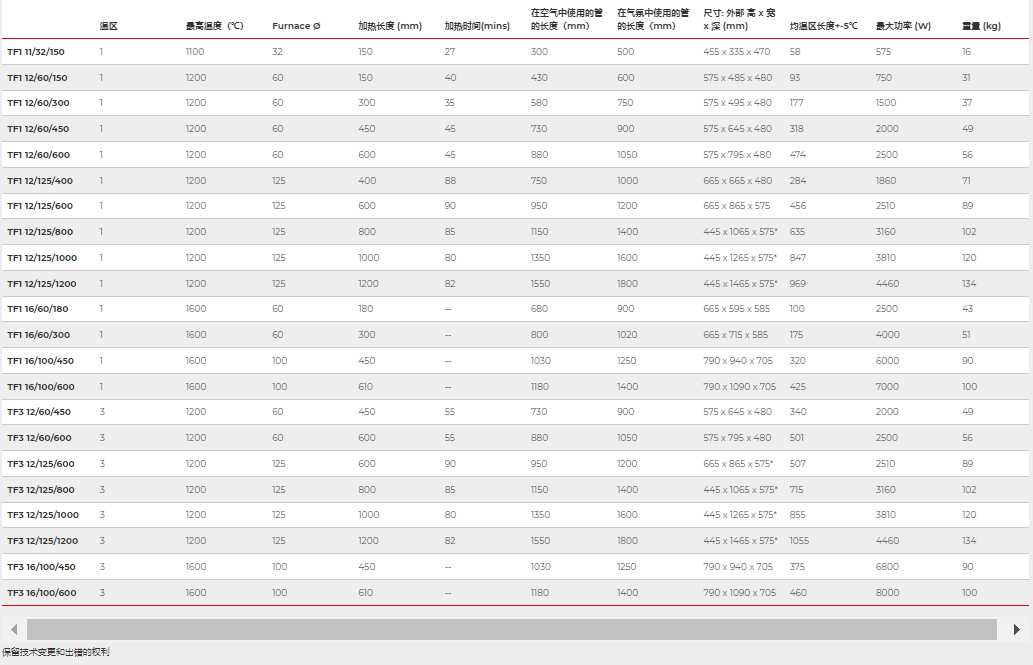Select the TF1 12/125/400 model name
Screen dimensions: 1033x665
point(40,181)
